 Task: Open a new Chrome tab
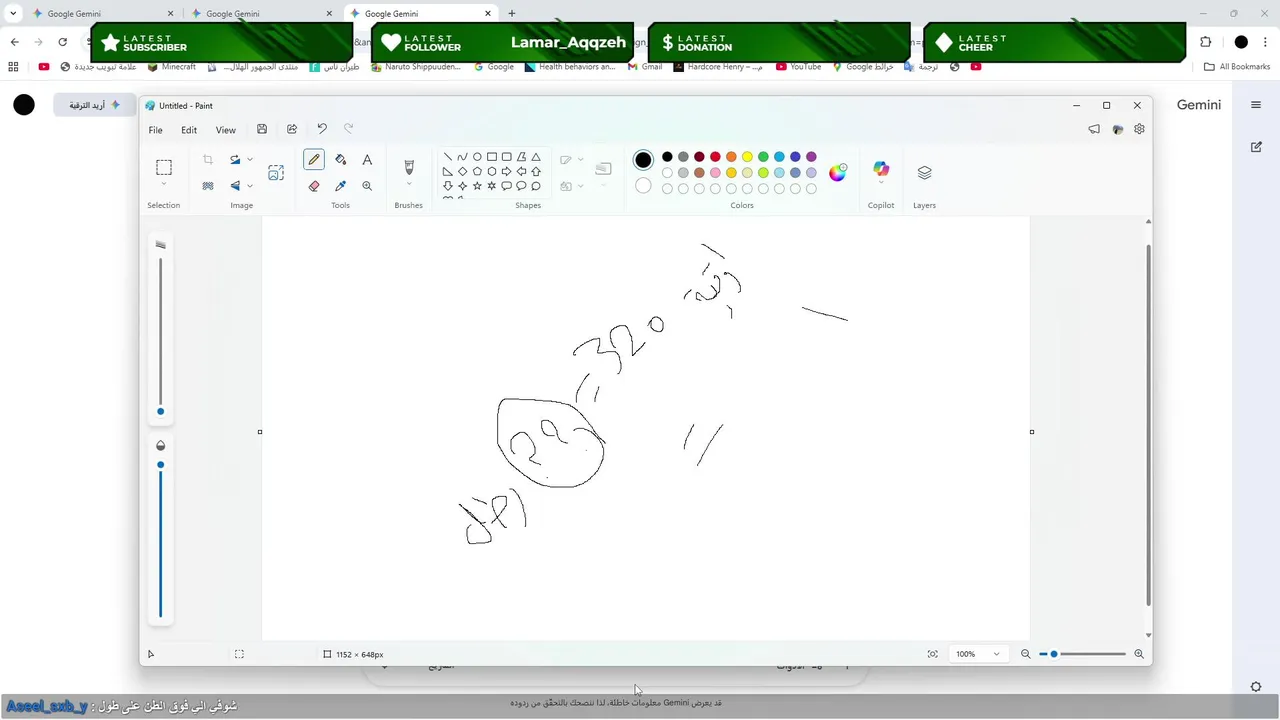coord(512,14)
